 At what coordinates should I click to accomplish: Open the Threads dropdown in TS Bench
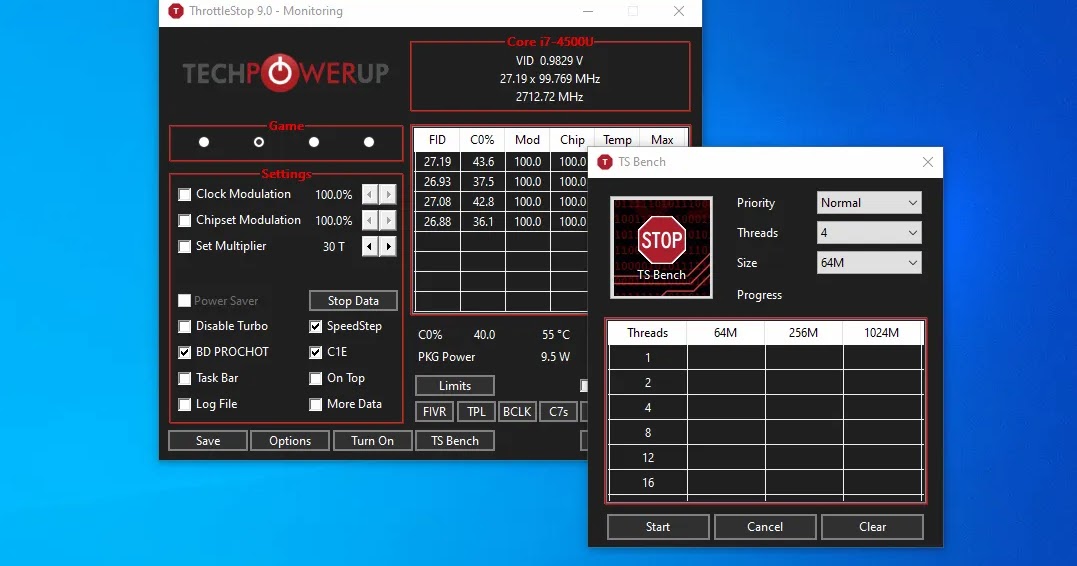tap(869, 233)
